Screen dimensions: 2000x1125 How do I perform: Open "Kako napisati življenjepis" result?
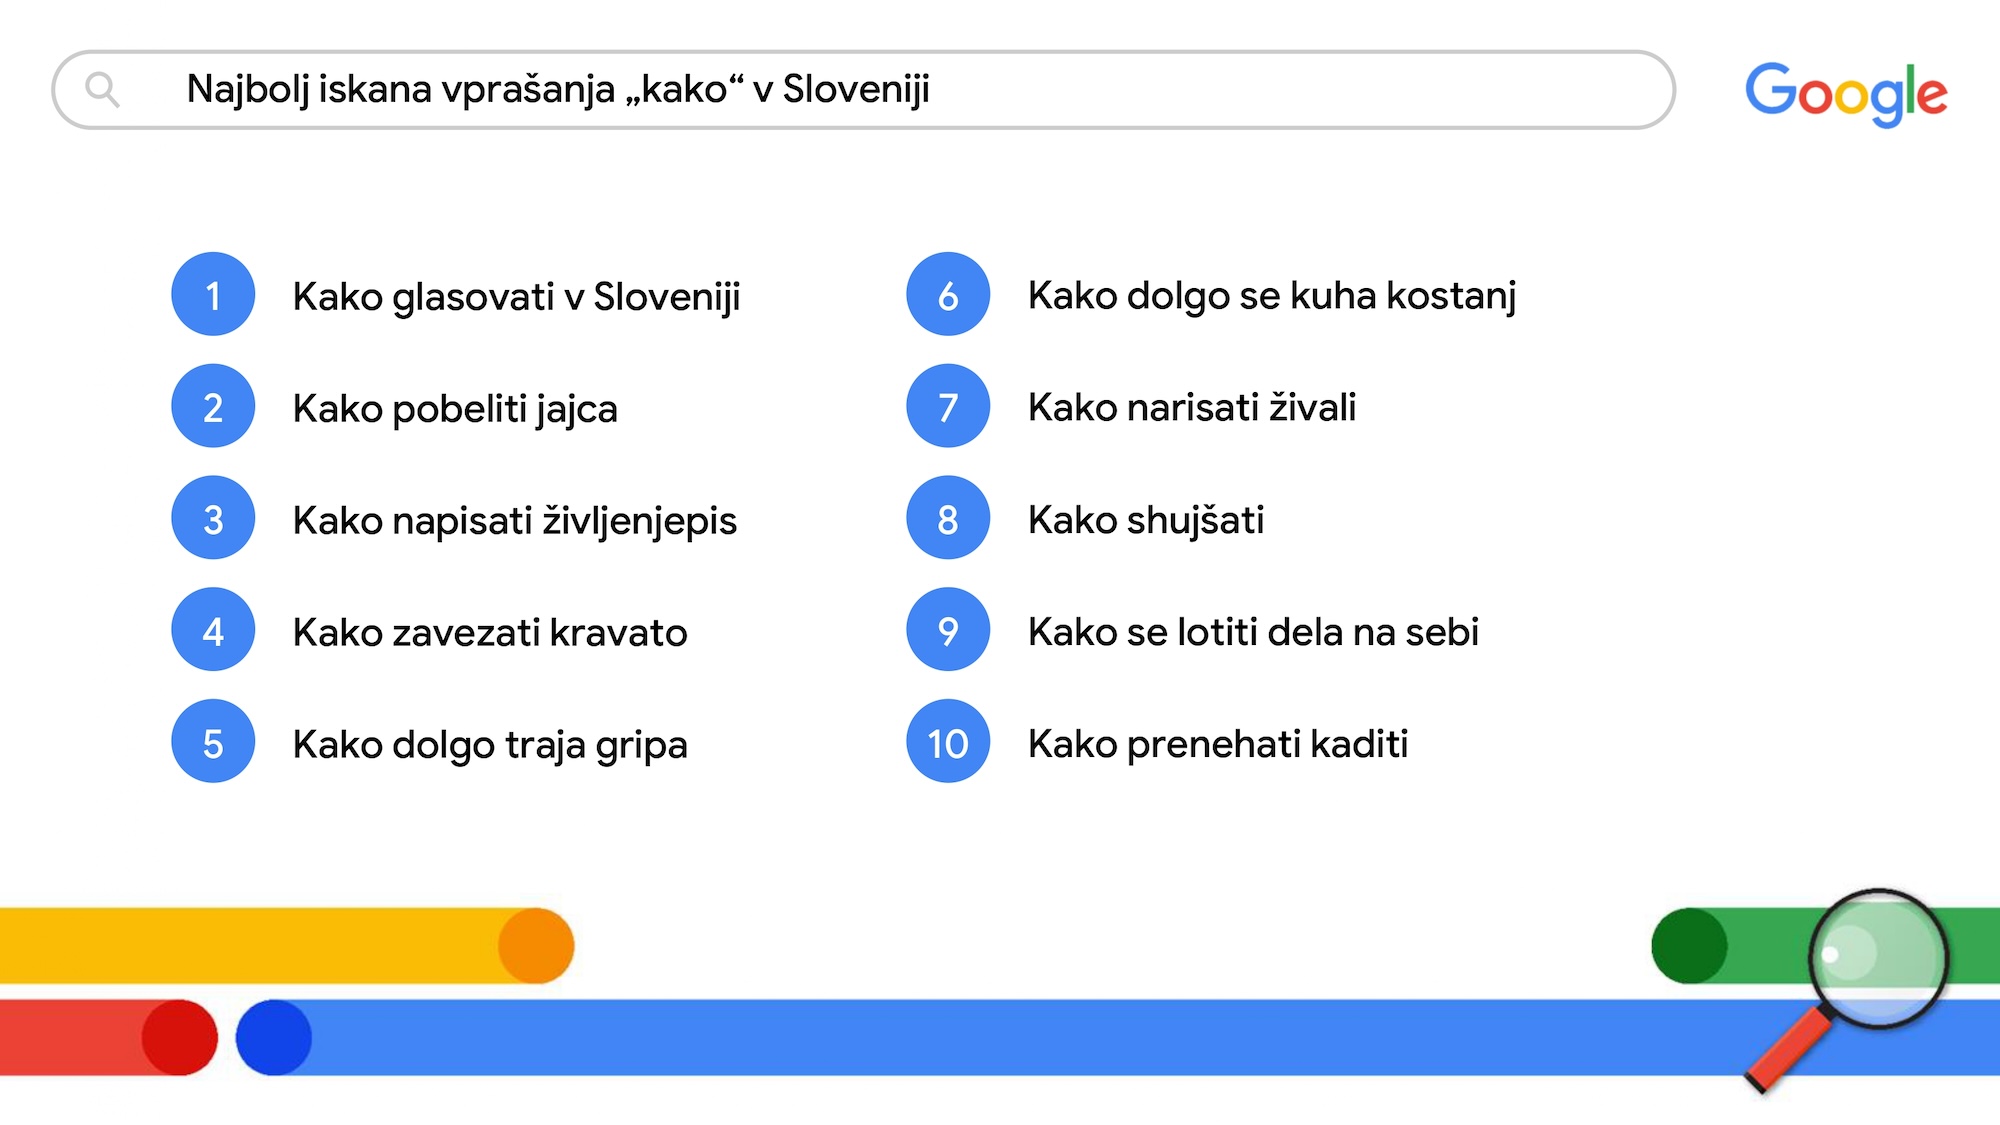[514, 521]
